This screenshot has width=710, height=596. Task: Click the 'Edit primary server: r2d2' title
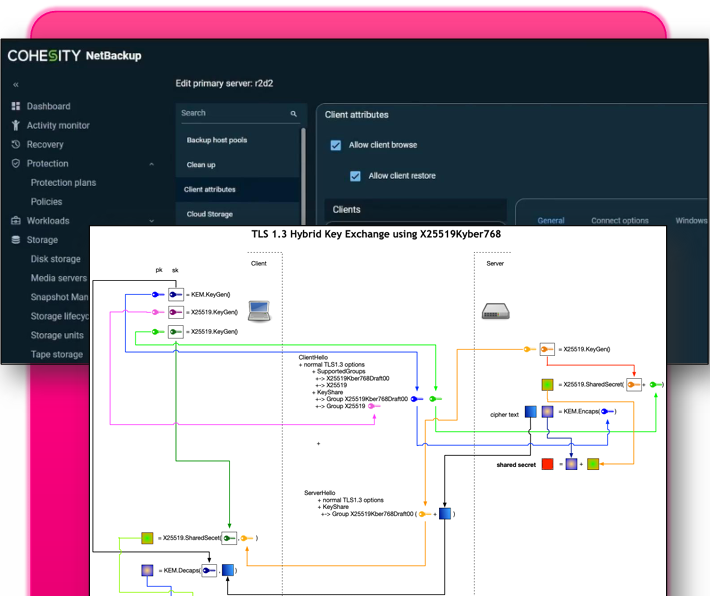(x=224, y=83)
